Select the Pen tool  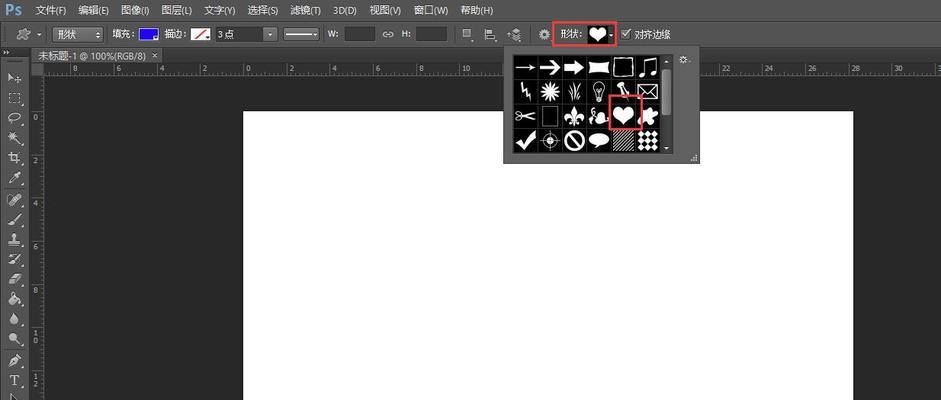tap(14, 362)
